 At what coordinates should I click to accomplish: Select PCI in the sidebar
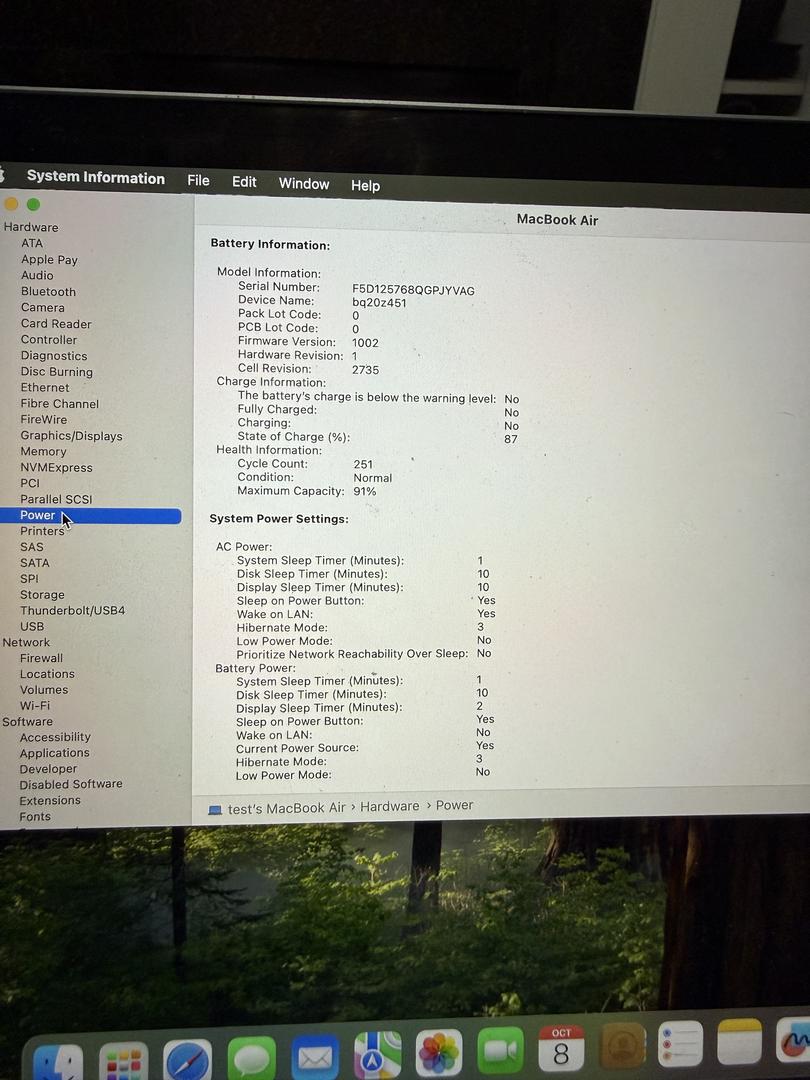coord(30,484)
